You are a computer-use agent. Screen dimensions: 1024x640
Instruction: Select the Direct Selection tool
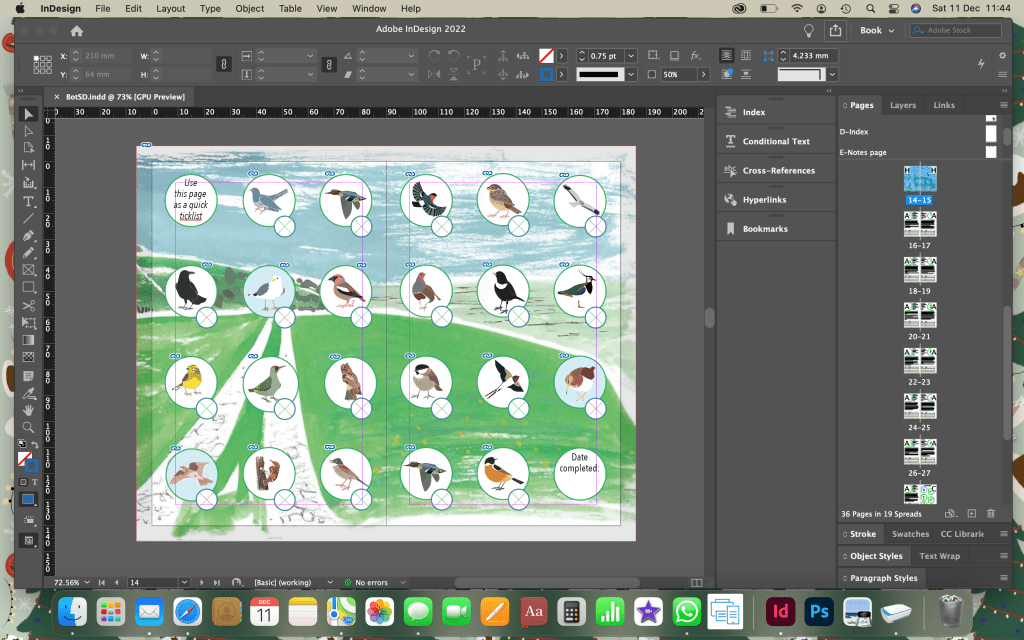(x=29, y=131)
